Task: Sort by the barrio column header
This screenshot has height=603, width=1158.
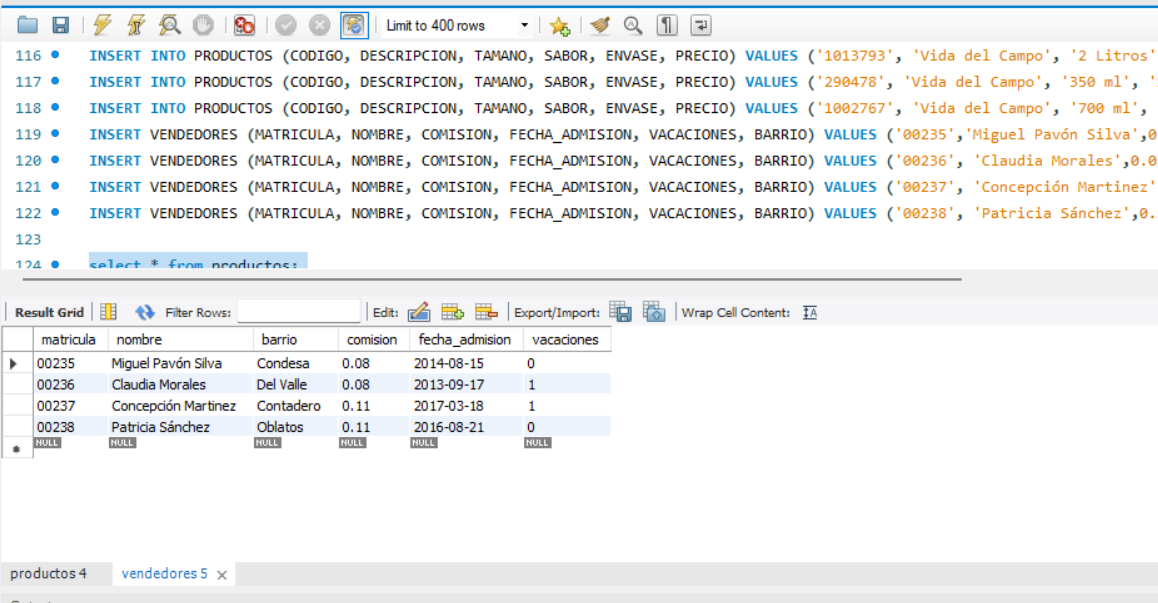Action: pyautogui.click(x=296, y=340)
